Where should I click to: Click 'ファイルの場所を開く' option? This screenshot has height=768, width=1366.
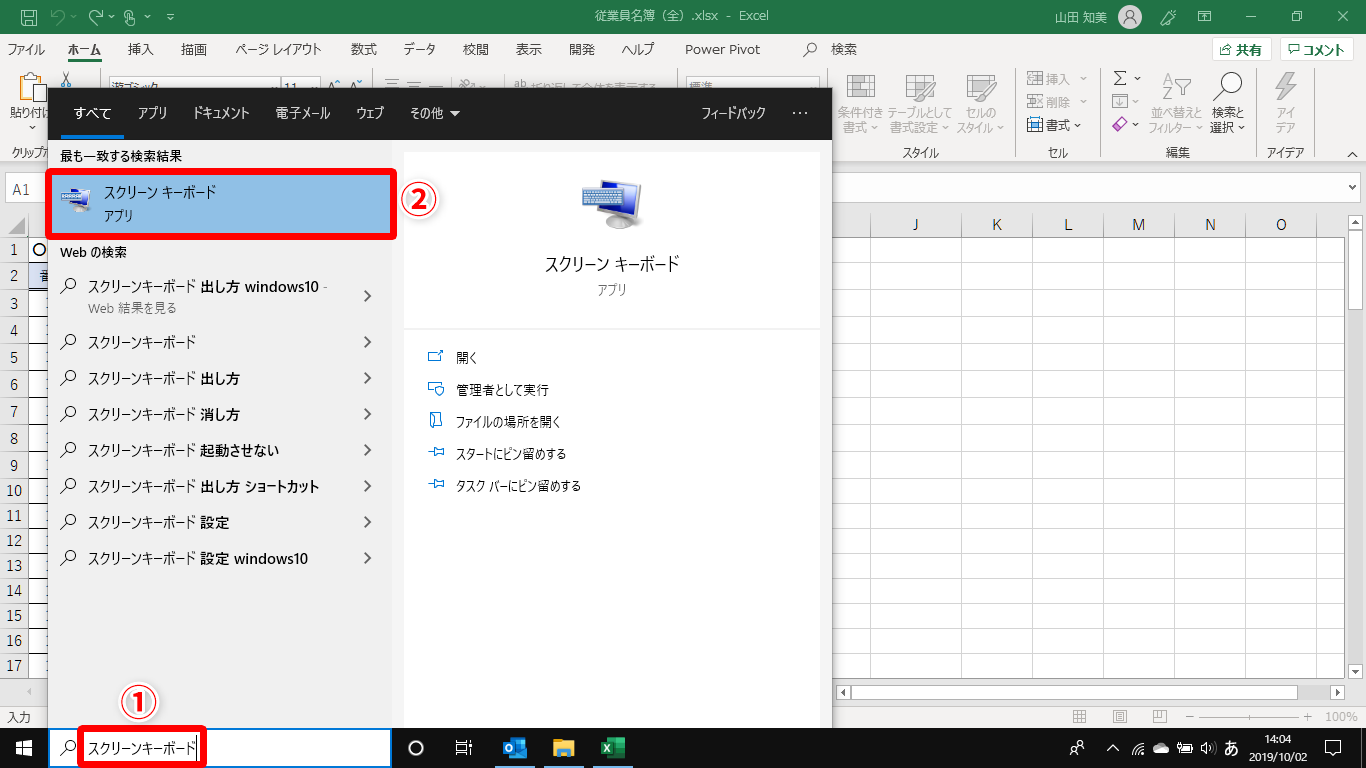tap(508, 421)
